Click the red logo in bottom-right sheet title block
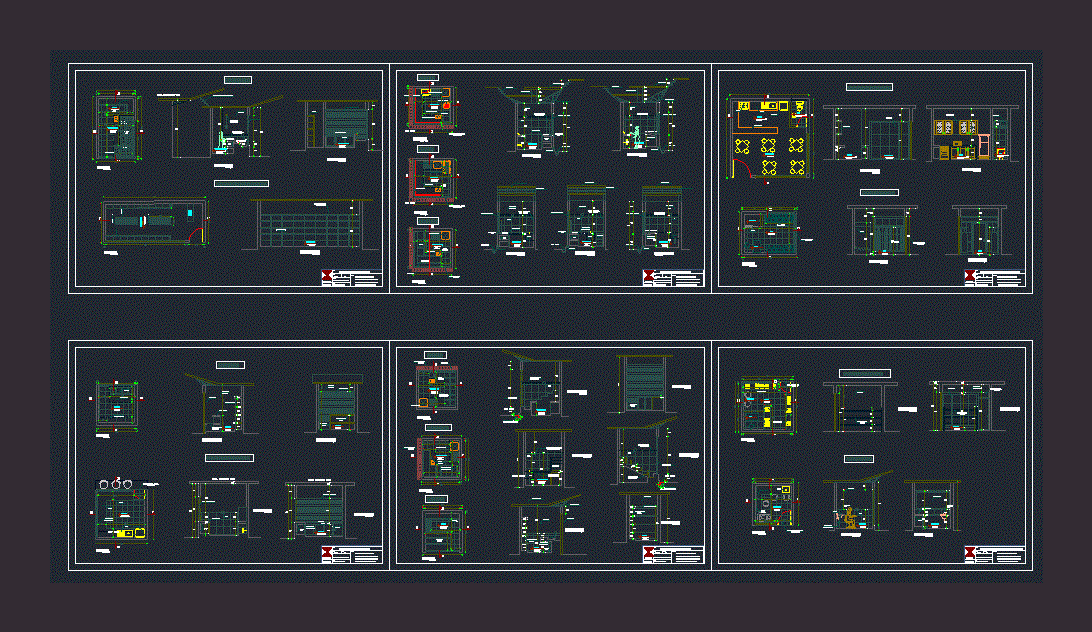This screenshot has width=1092, height=632. 970,553
